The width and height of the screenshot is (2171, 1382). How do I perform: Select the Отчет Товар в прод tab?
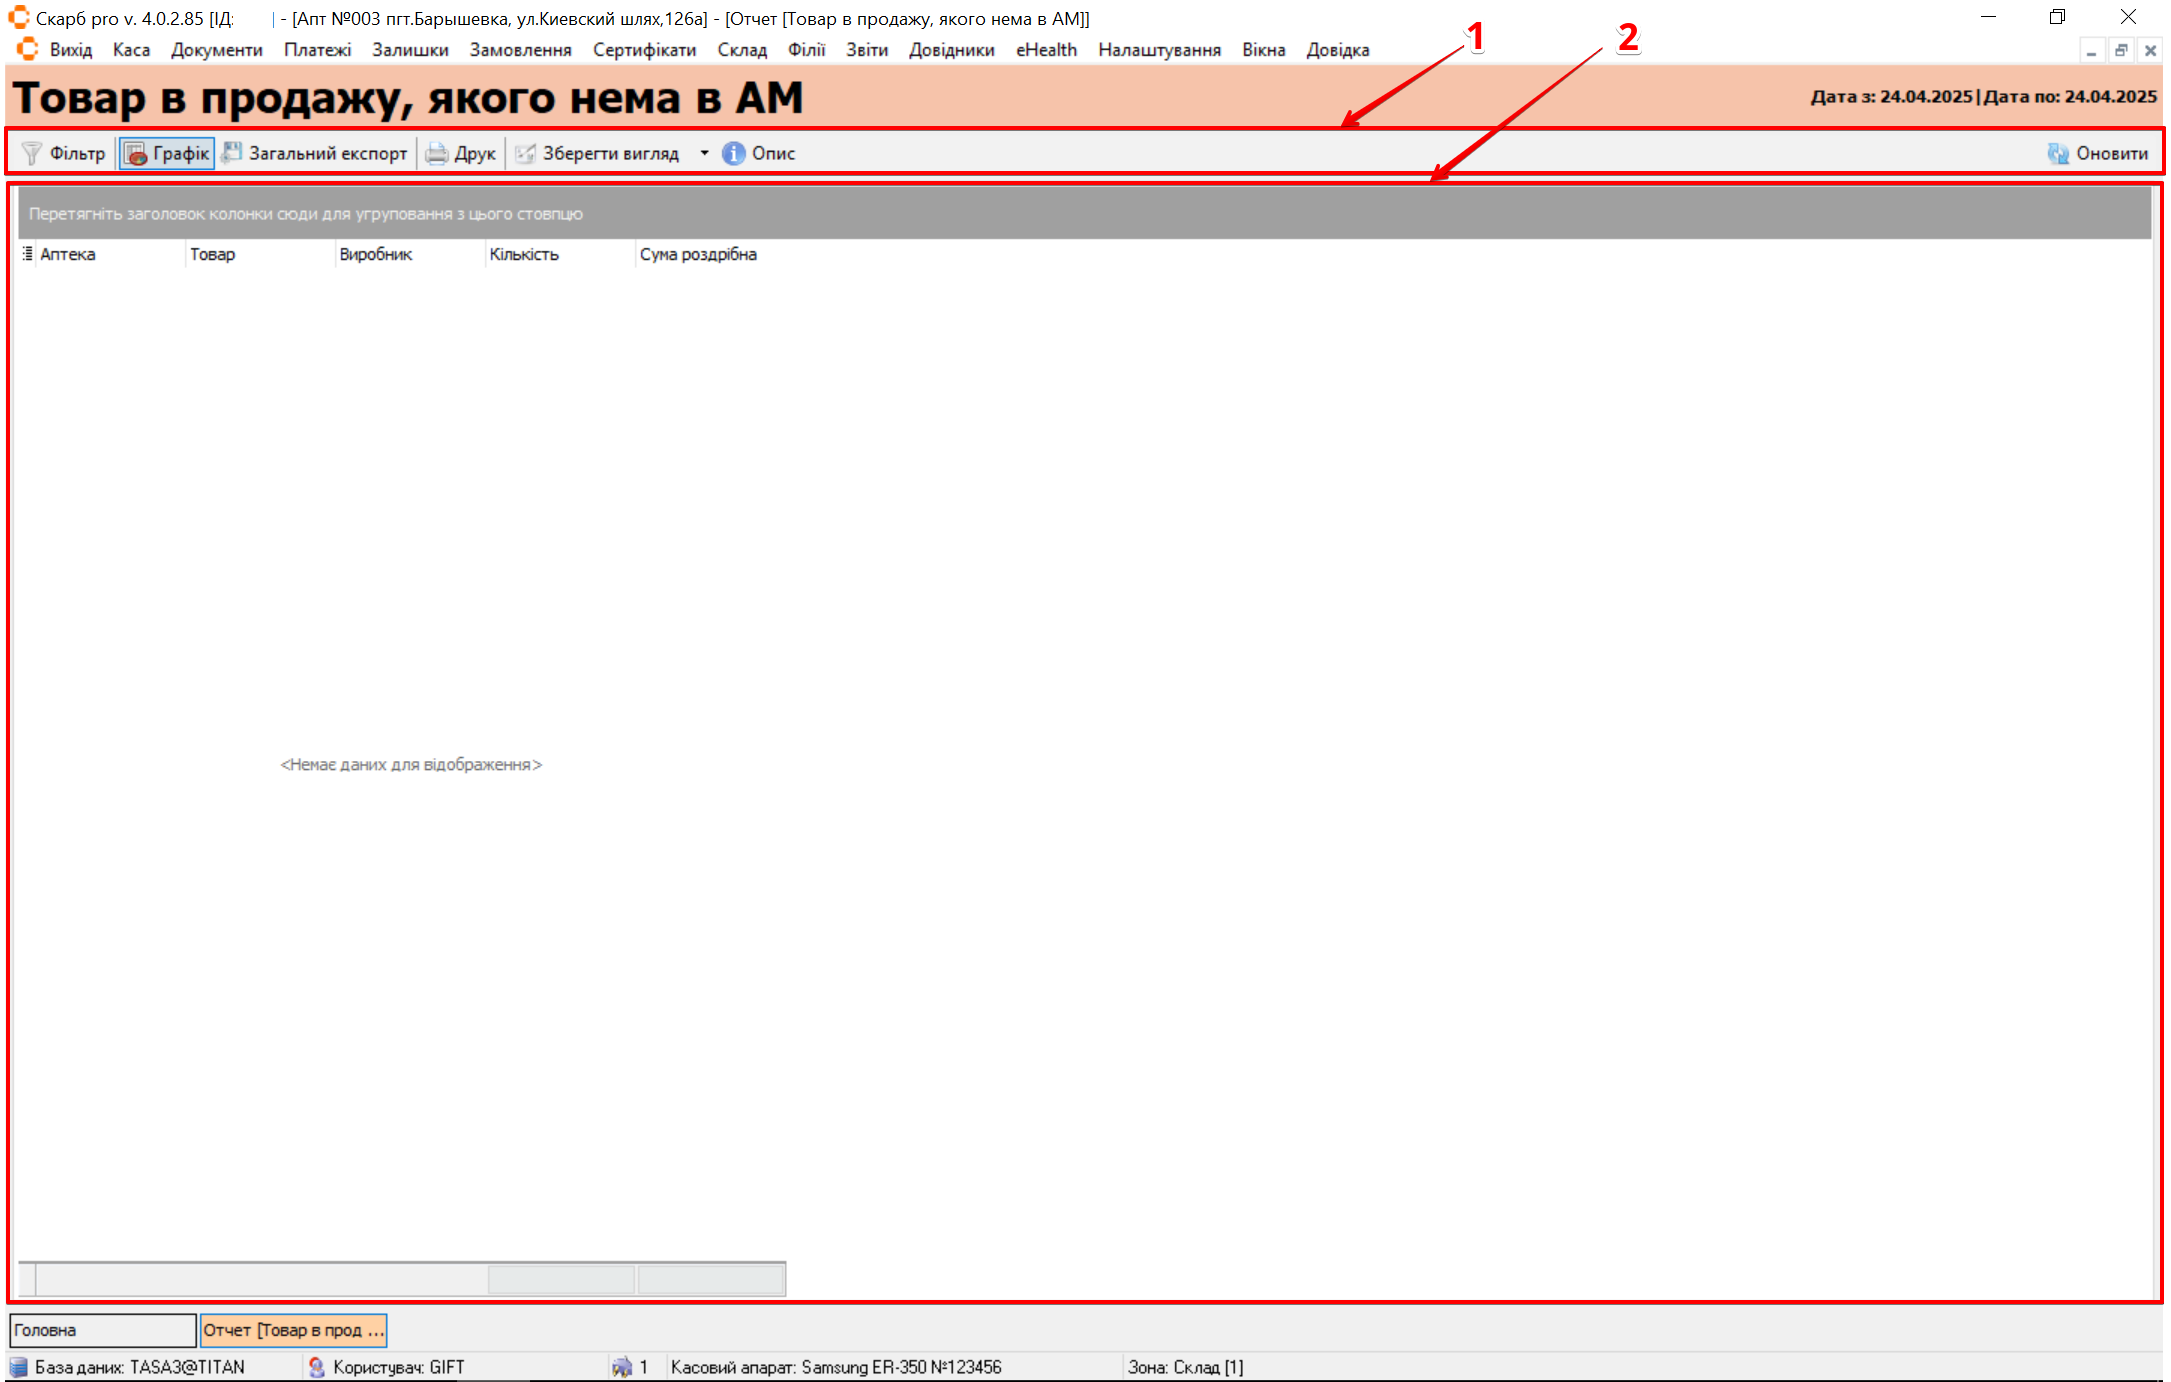pyautogui.click(x=293, y=1330)
